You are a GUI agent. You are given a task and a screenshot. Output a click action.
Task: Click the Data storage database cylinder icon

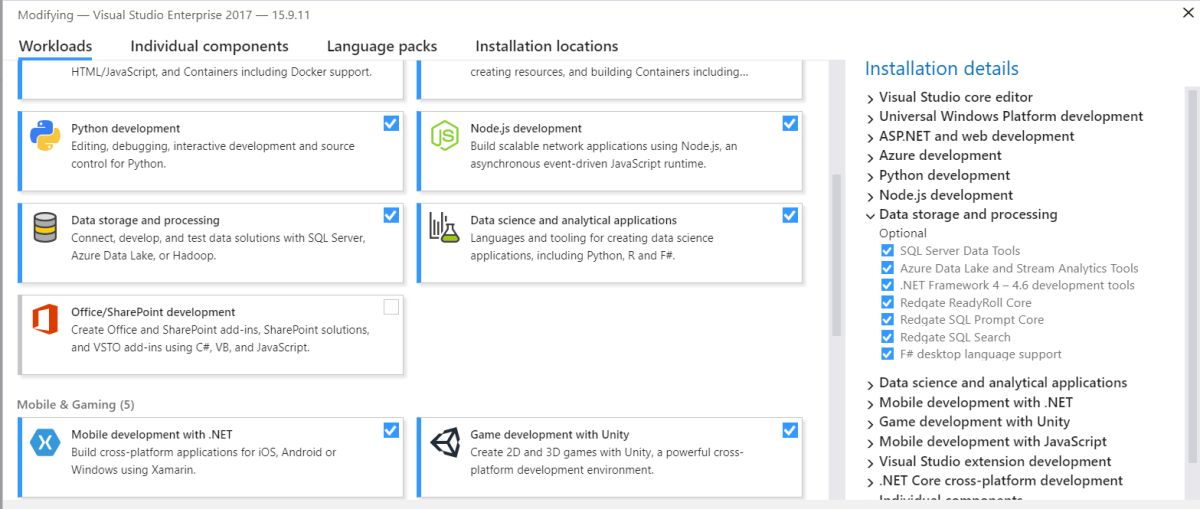45,227
